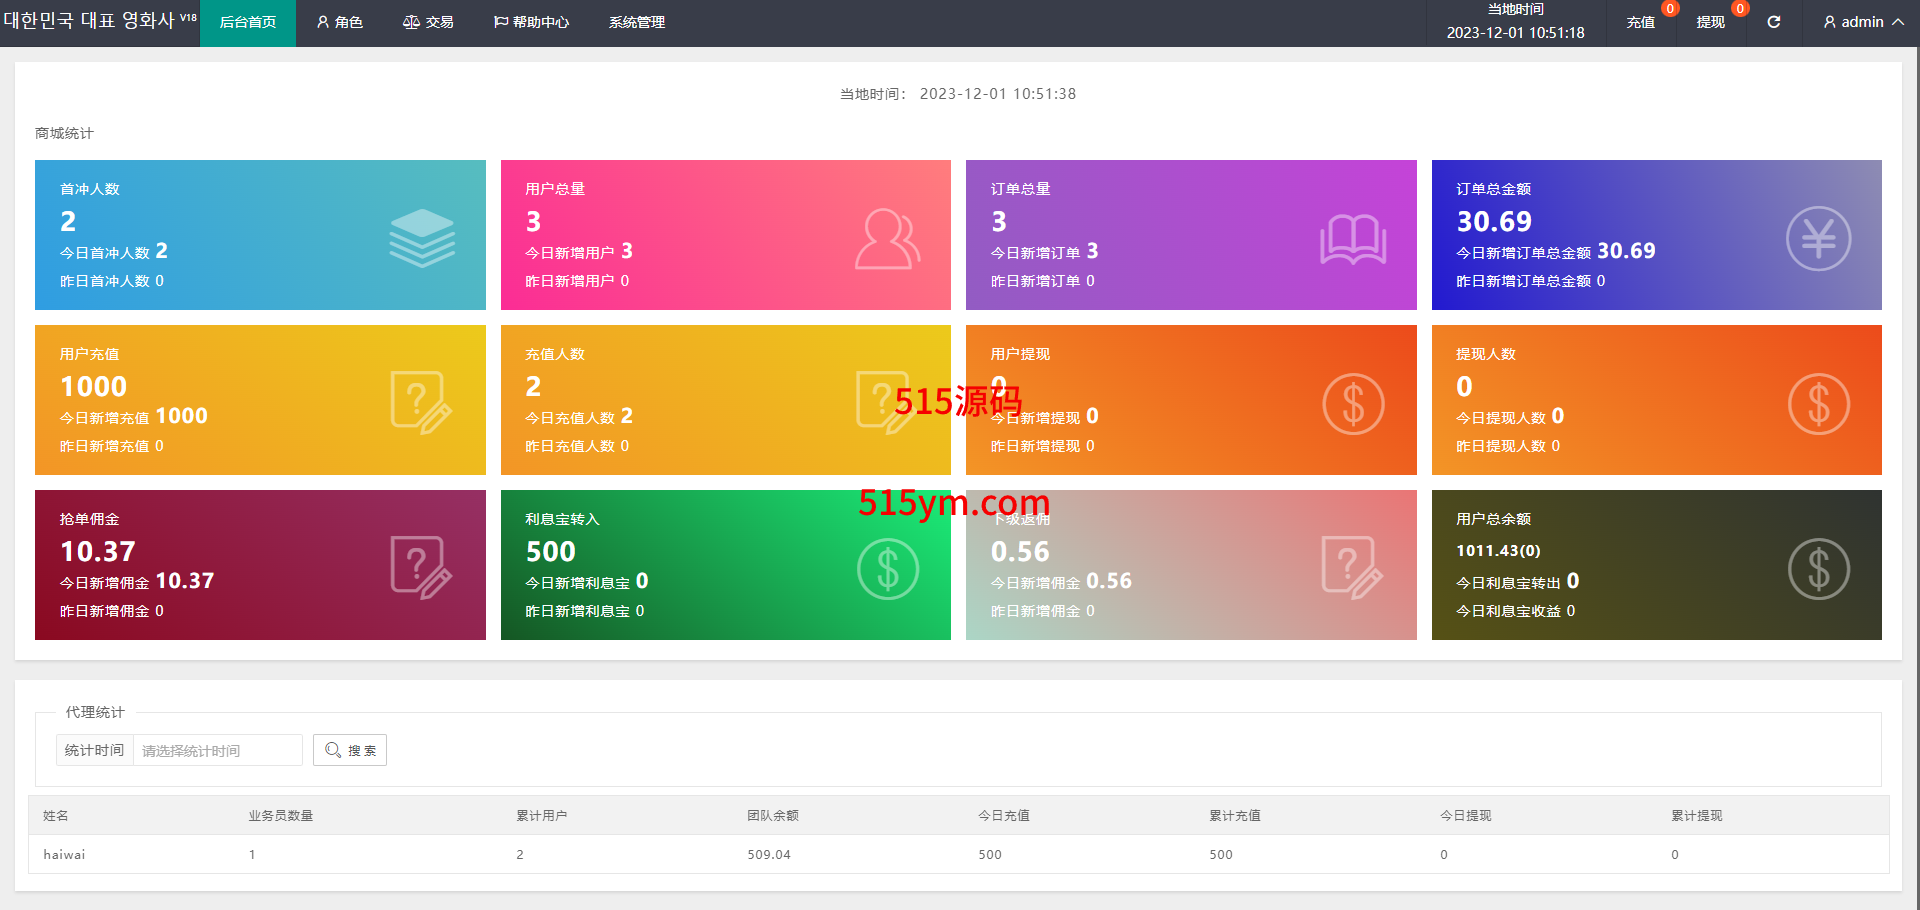Open 充值 notifications in header
The height and width of the screenshot is (910, 1920).
click(1640, 22)
